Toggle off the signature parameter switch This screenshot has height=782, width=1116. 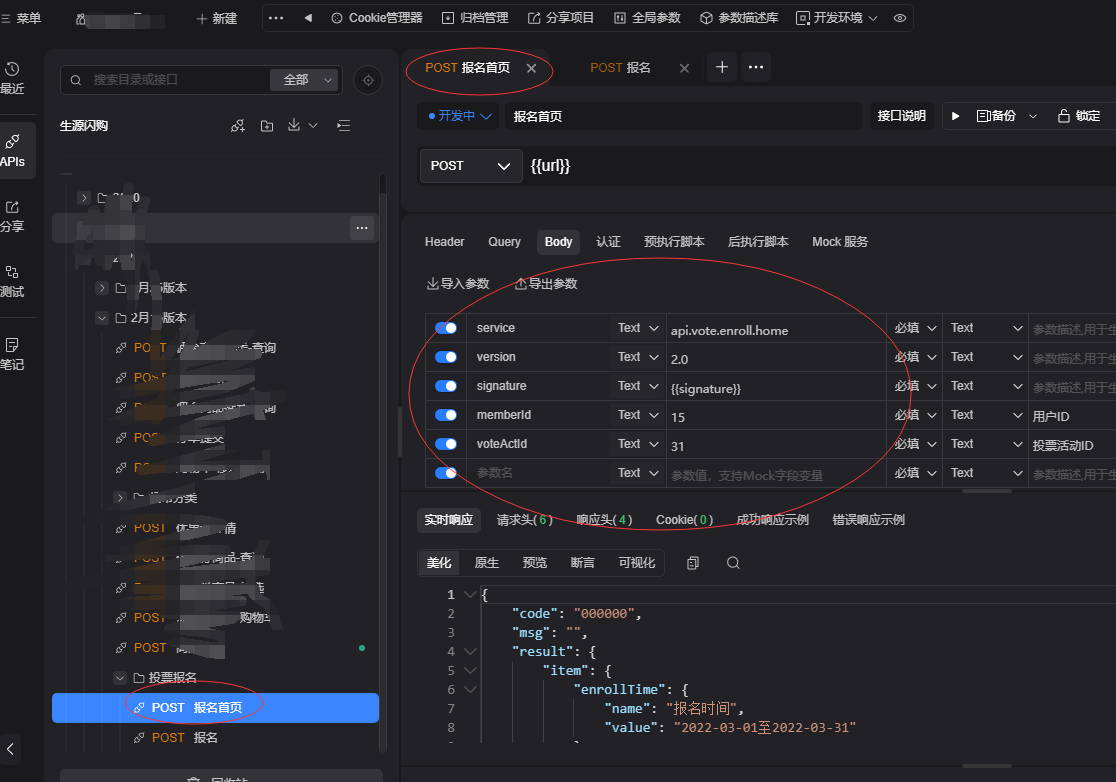coord(446,386)
